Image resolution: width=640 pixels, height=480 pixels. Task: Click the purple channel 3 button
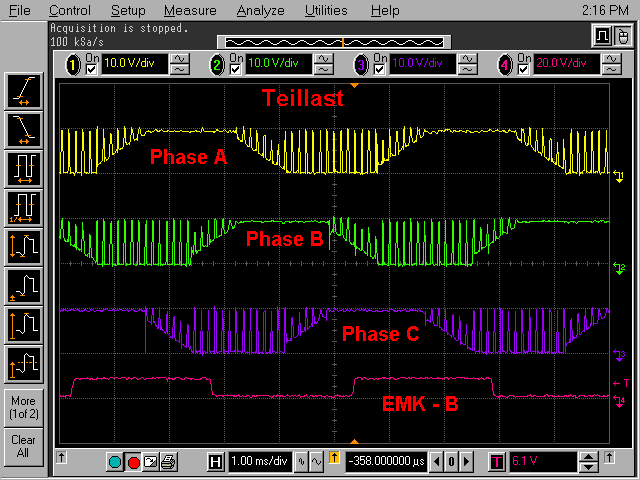(361, 65)
